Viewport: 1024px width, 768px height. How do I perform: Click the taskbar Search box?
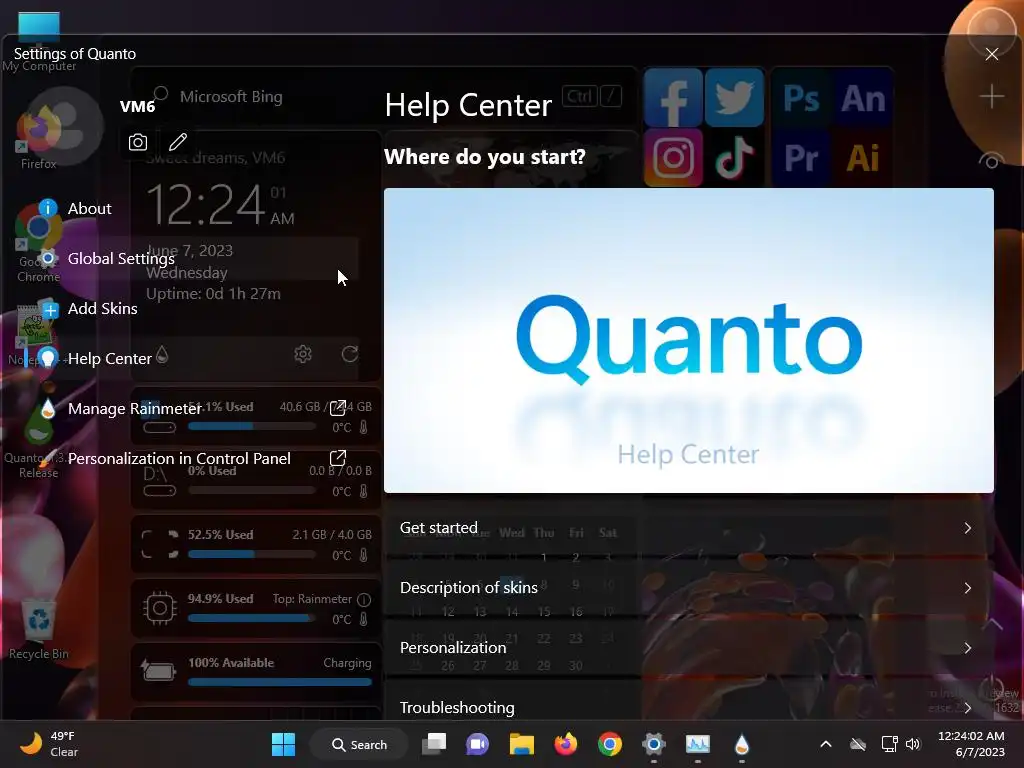tap(359, 744)
